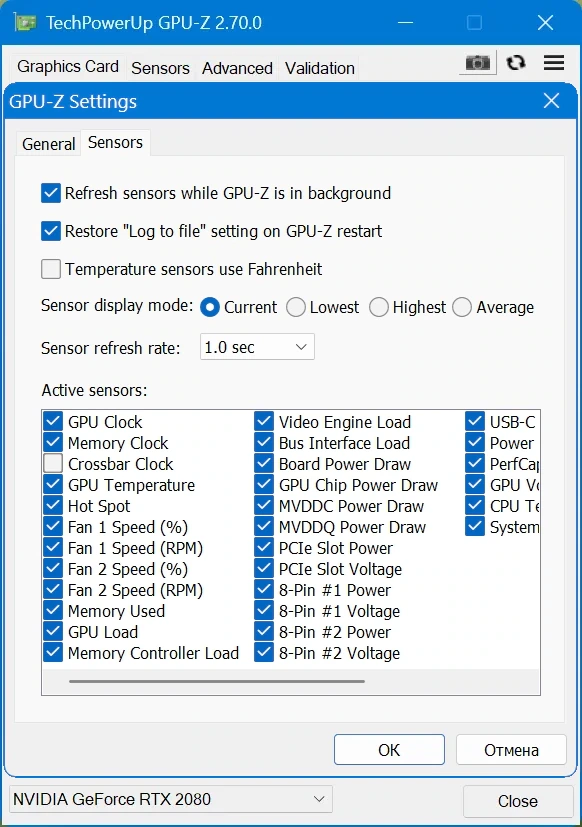The width and height of the screenshot is (582, 827).
Task: Choose Average sensor display mode
Action: (x=462, y=307)
